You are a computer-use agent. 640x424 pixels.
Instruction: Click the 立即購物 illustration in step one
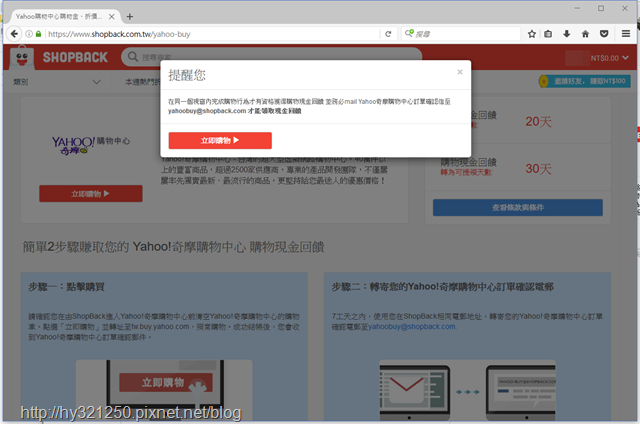click(x=164, y=389)
